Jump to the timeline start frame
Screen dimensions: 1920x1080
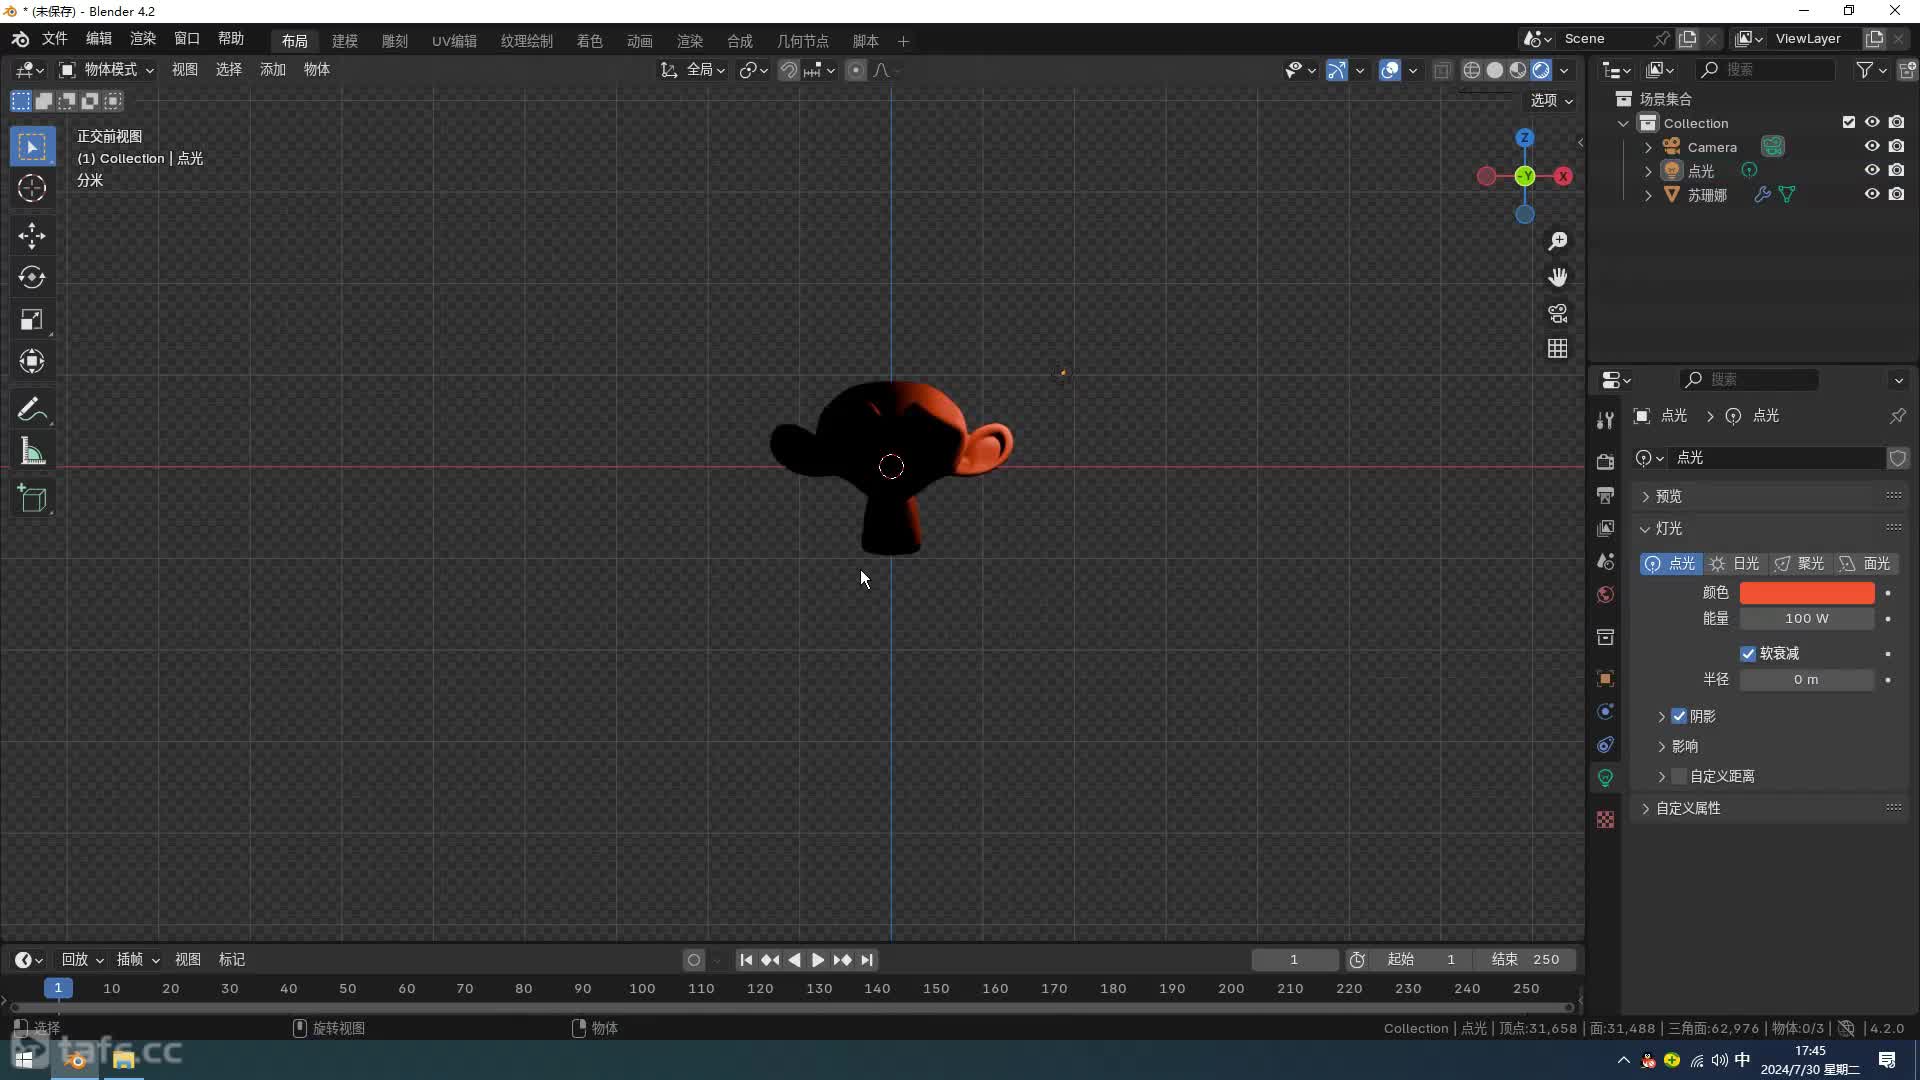point(746,960)
